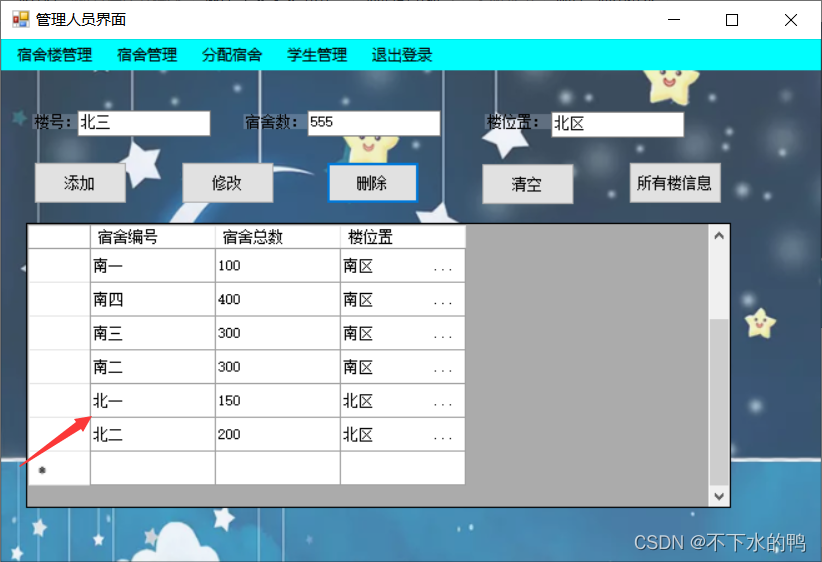Maximize the 管理人员界面 window
This screenshot has height=562, width=822.
click(732, 19)
